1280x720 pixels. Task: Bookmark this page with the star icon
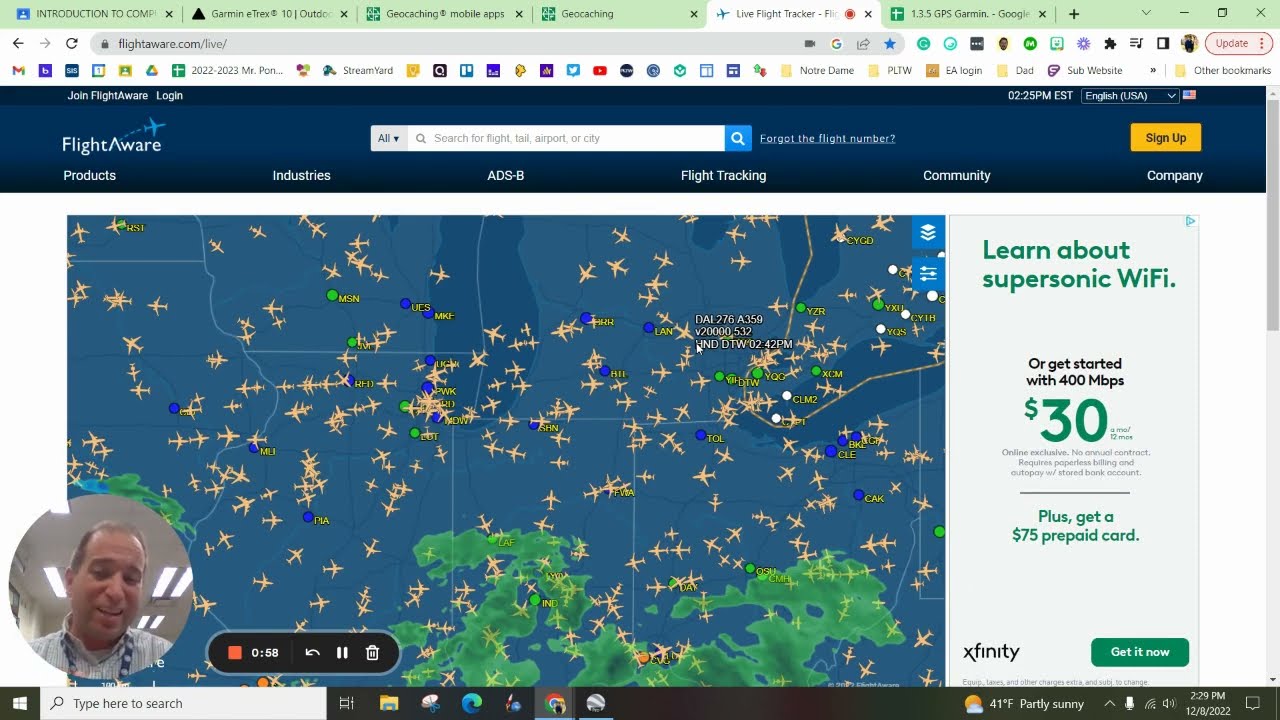click(890, 44)
